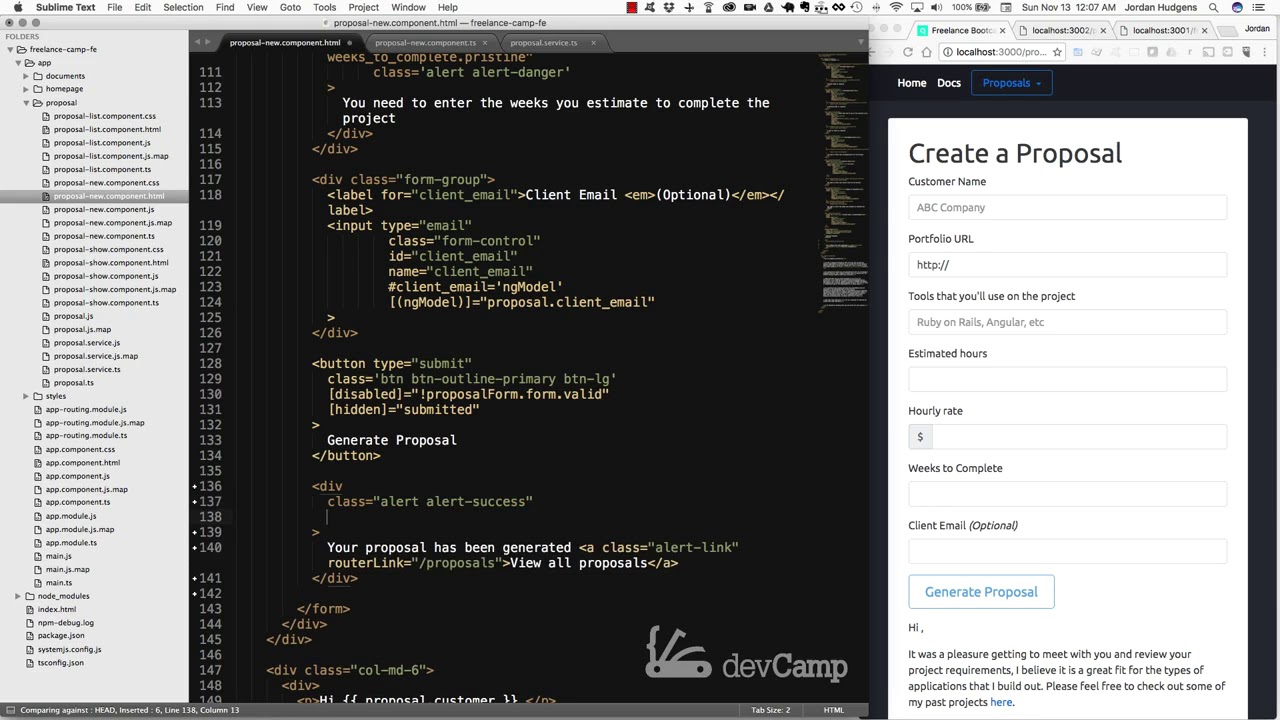
Task: Click the Dropbox menu bar icon
Action: (x=669, y=7)
